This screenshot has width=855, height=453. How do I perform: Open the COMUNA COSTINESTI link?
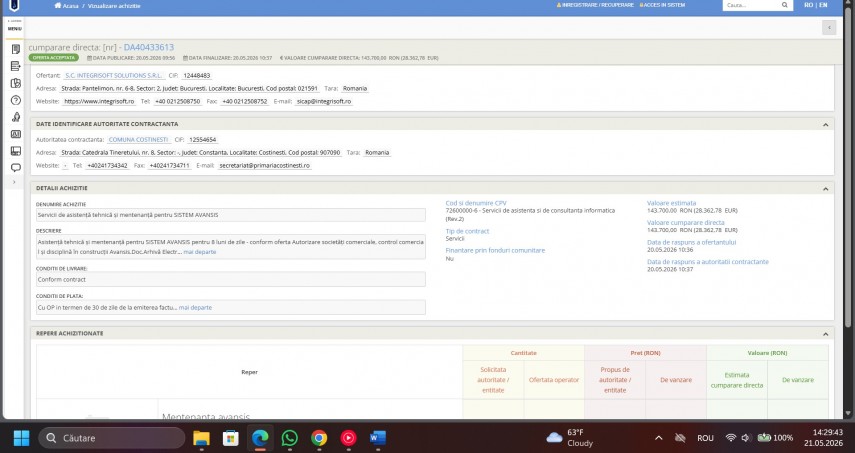tap(139, 140)
